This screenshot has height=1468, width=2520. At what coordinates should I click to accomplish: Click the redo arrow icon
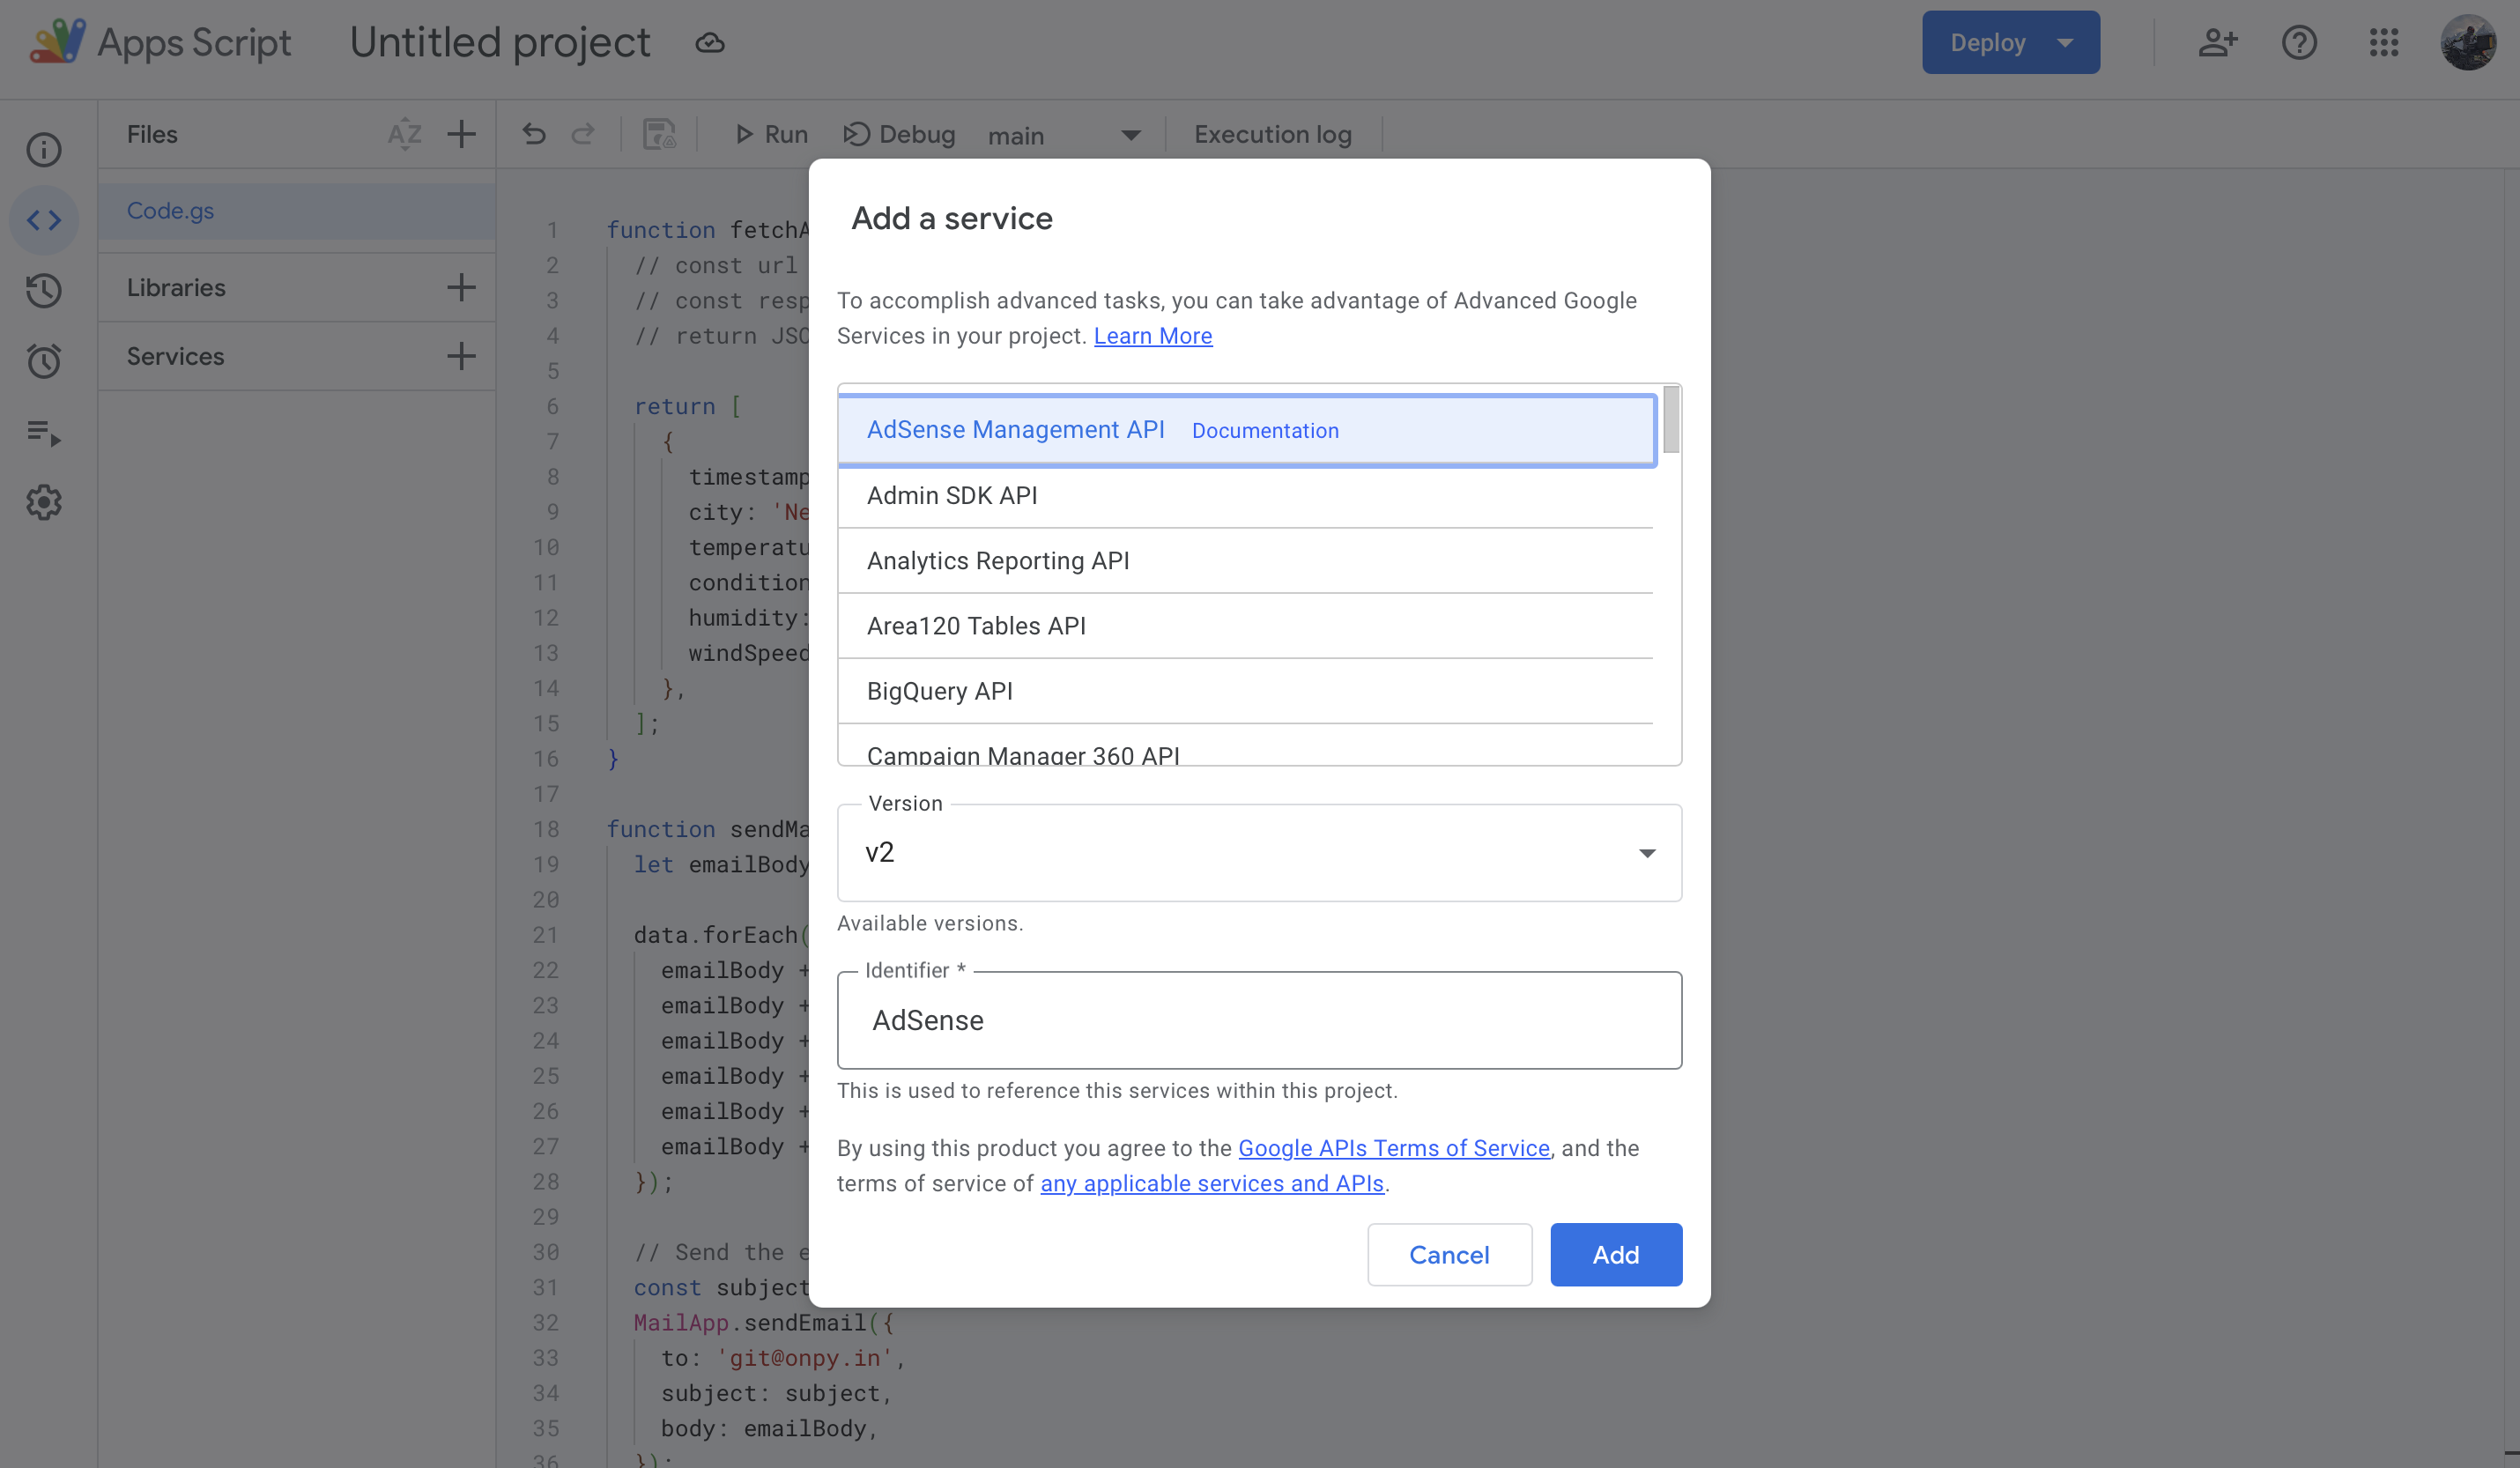click(583, 134)
